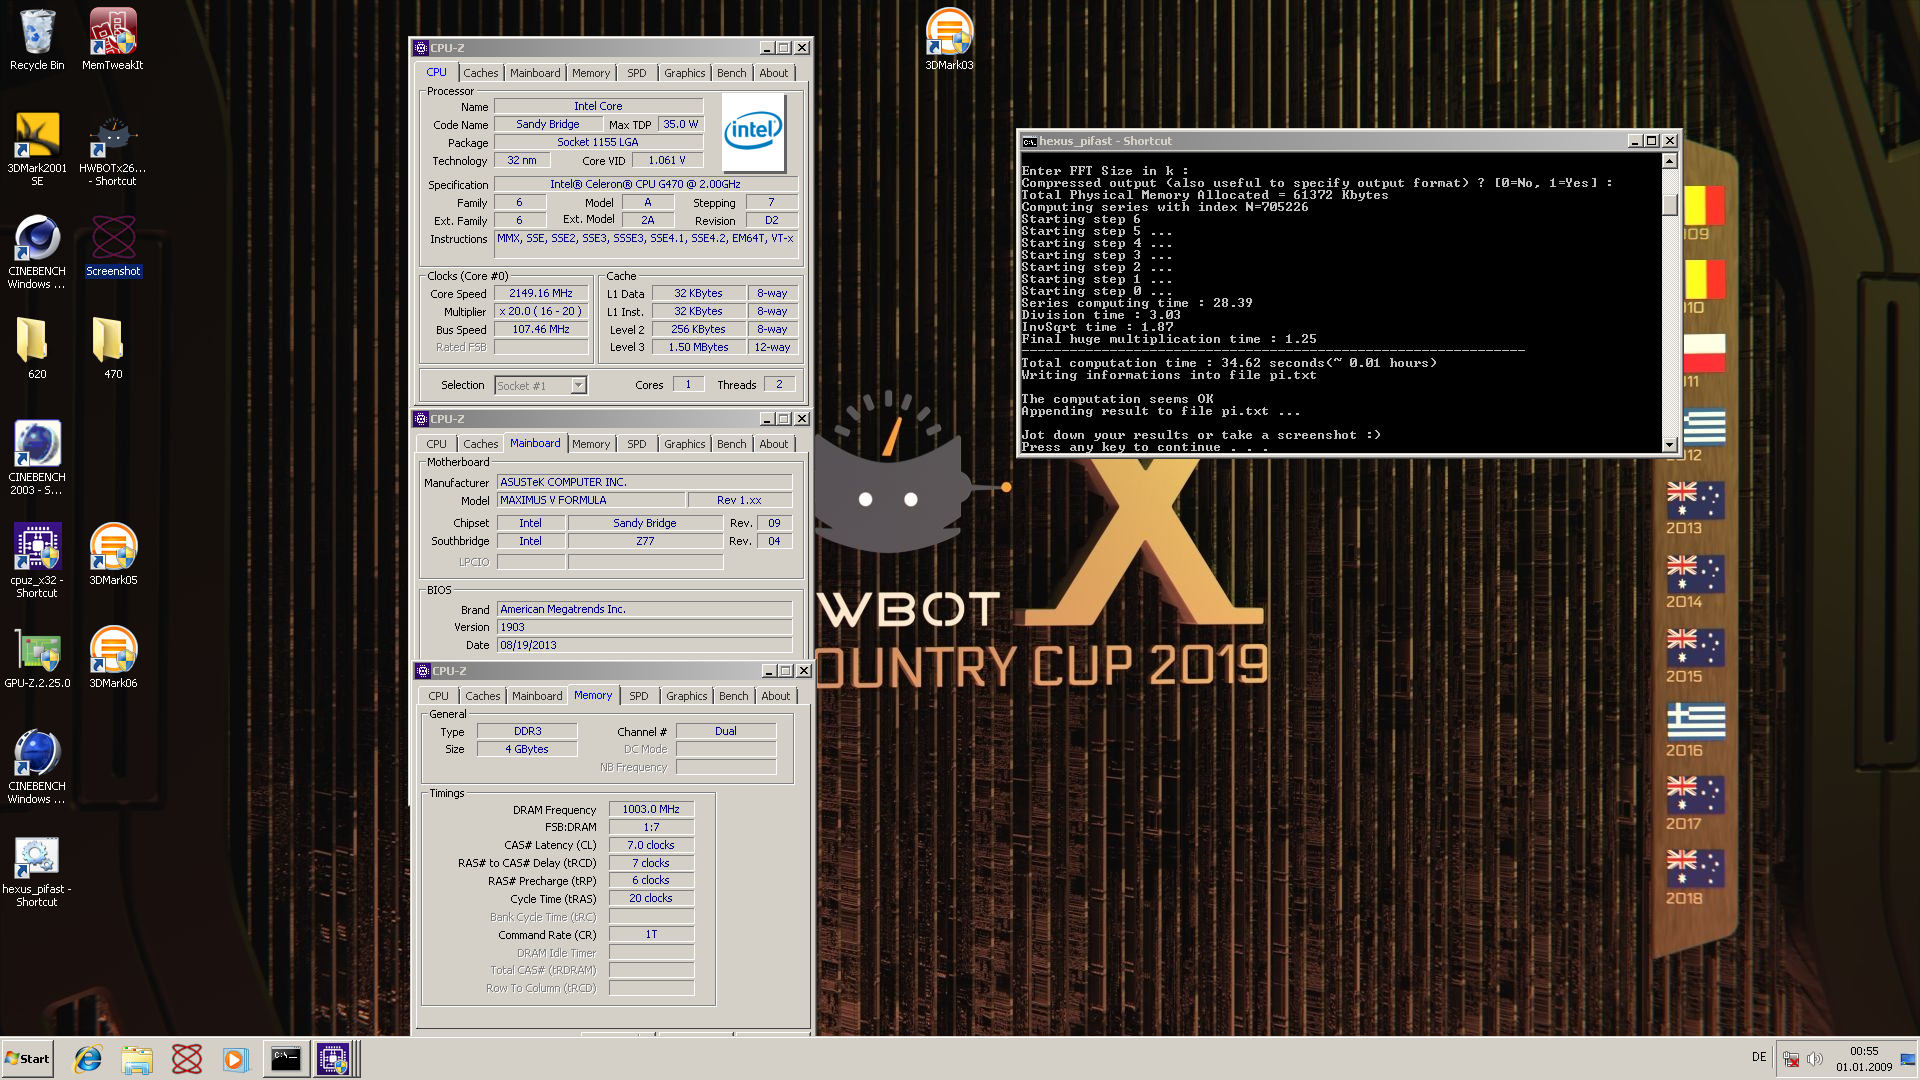Open Caches tab in top CPU-Z window
The image size is (1920, 1080).
[480, 73]
